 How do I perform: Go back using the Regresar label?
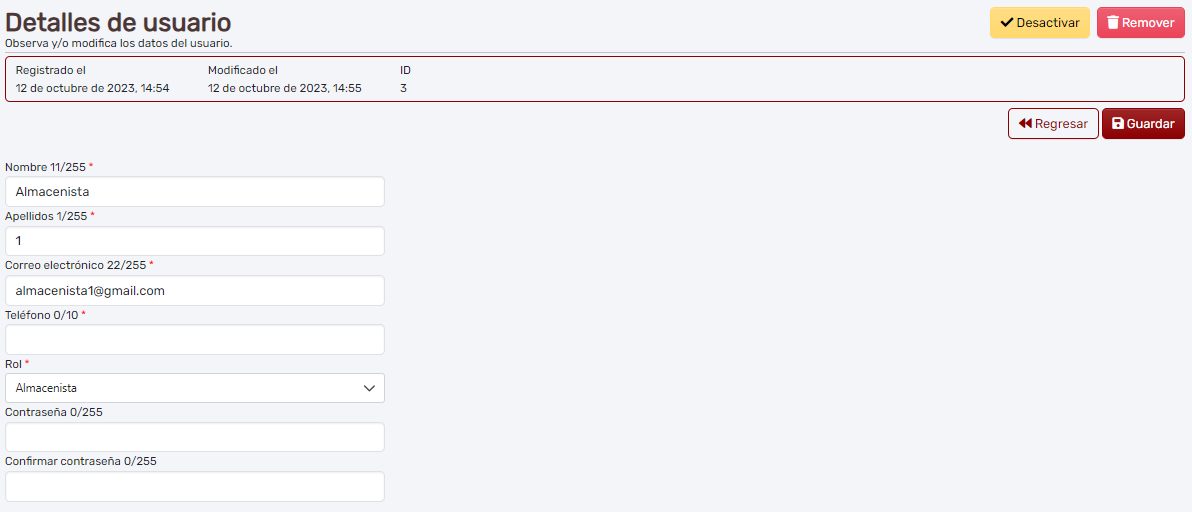click(x=1061, y=124)
